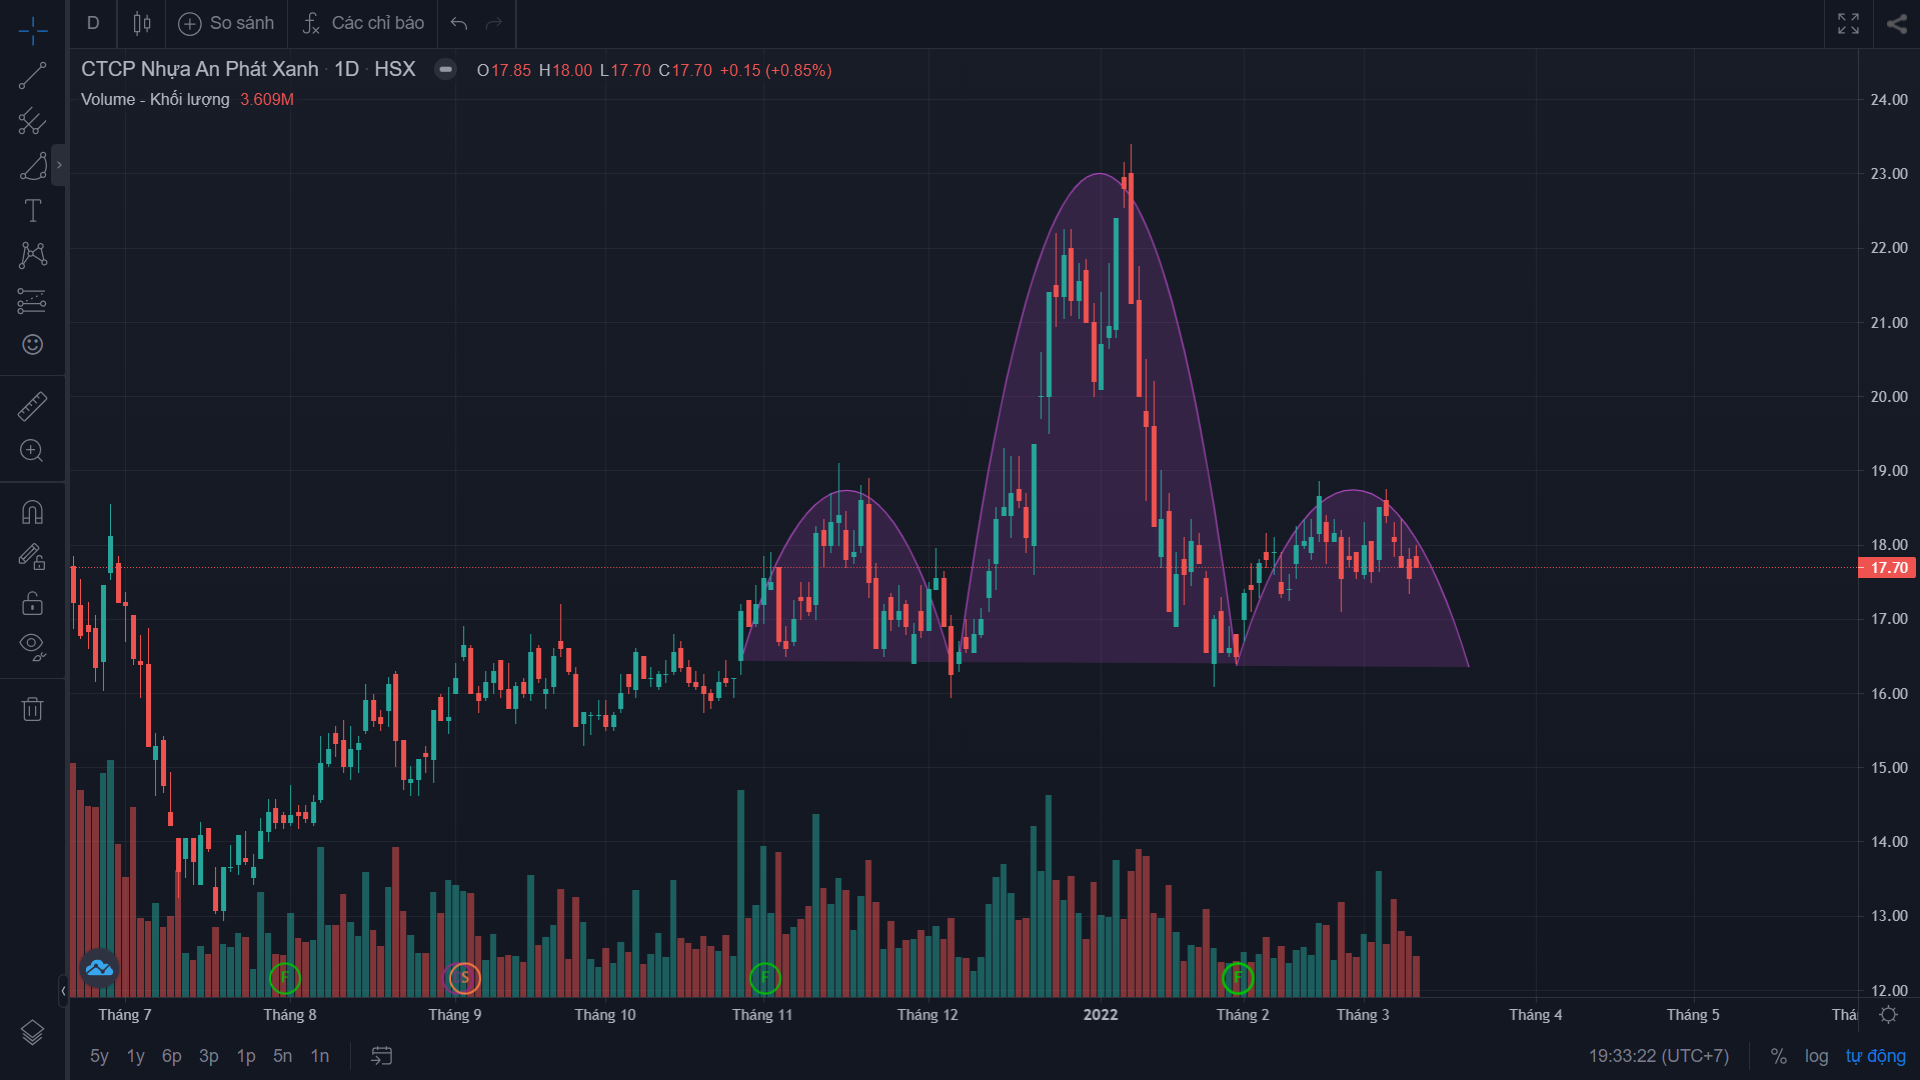Viewport: 1920px width, 1080px height.
Task: Select the Volume - Khối lượng indicator label
Action: point(155,99)
